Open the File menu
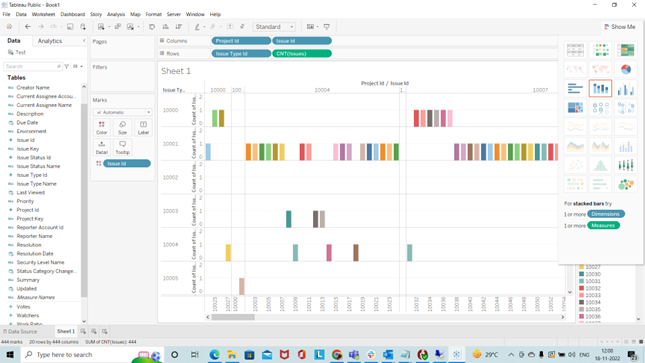This screenshot has width=645, height=363. [x=6, y=14]
